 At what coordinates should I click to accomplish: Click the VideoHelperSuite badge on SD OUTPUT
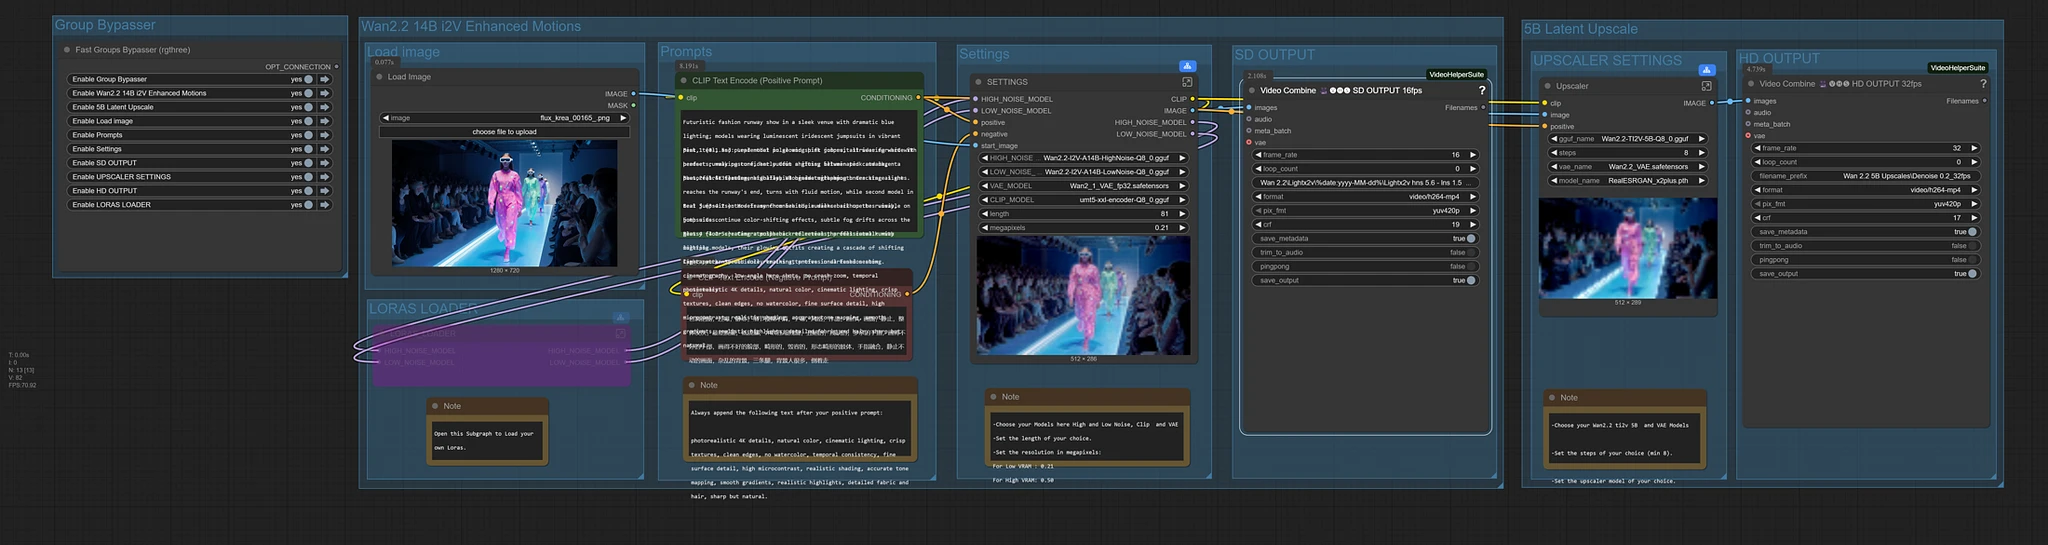[x=1456, y=75]
